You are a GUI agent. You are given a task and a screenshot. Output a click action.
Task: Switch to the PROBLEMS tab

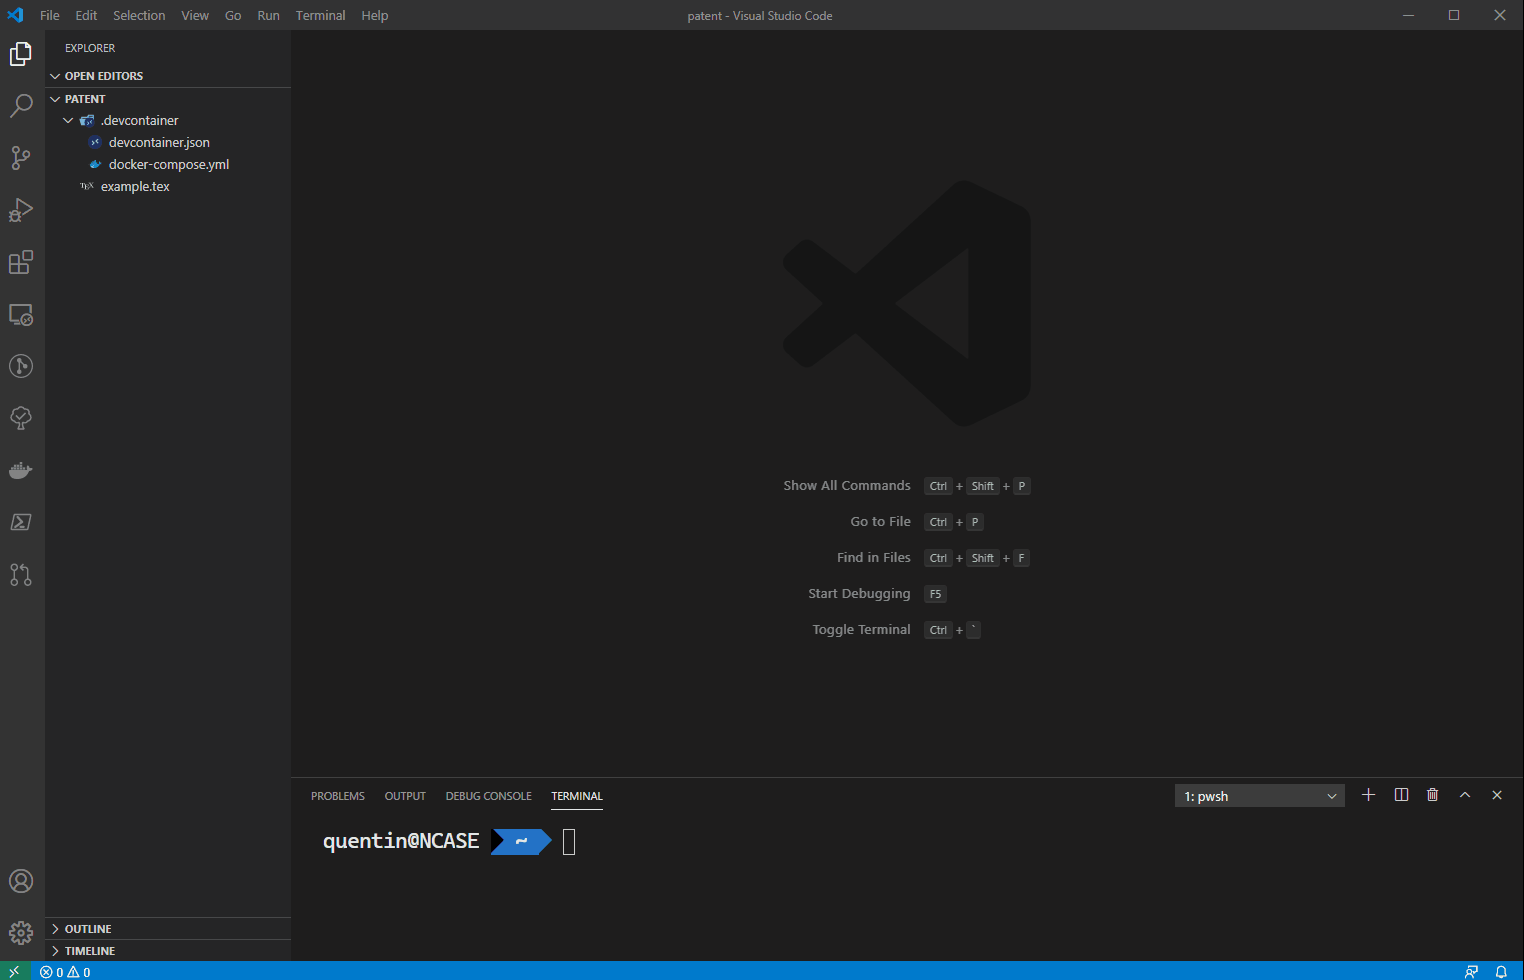(x=338, y=796)
